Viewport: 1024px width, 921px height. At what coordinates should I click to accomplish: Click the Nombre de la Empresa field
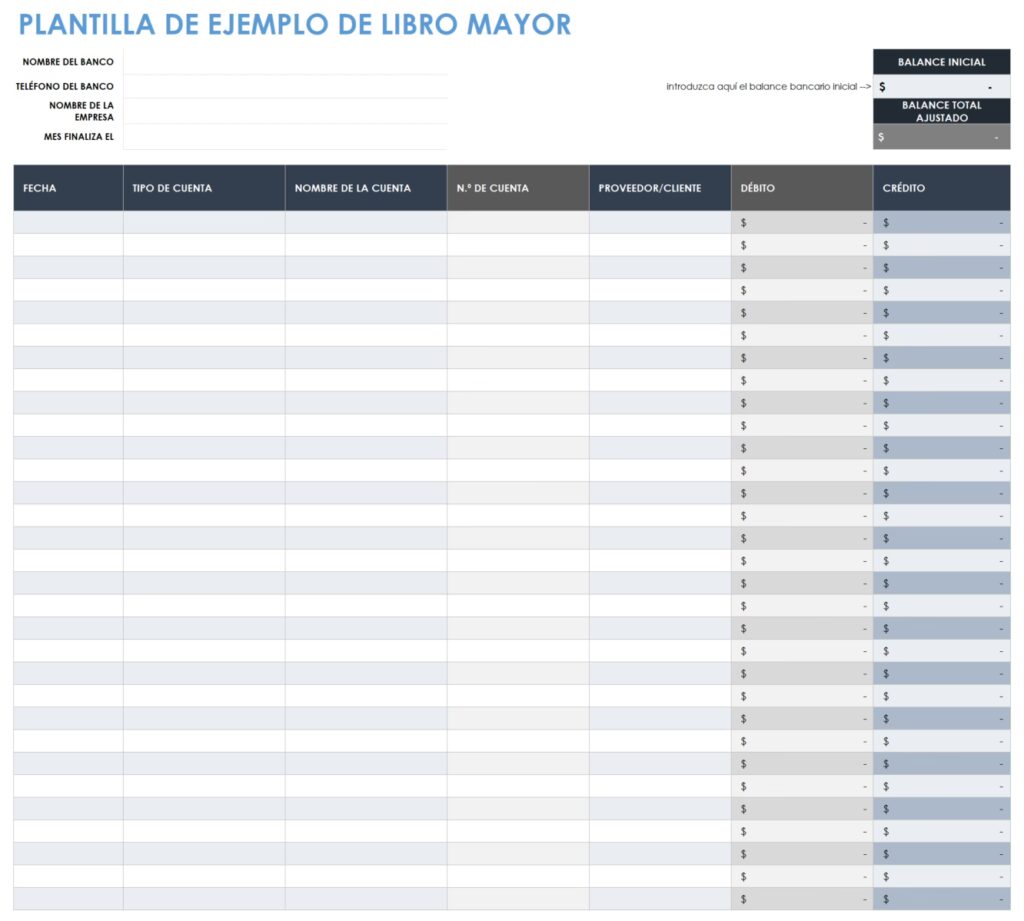tap(285, 111)
